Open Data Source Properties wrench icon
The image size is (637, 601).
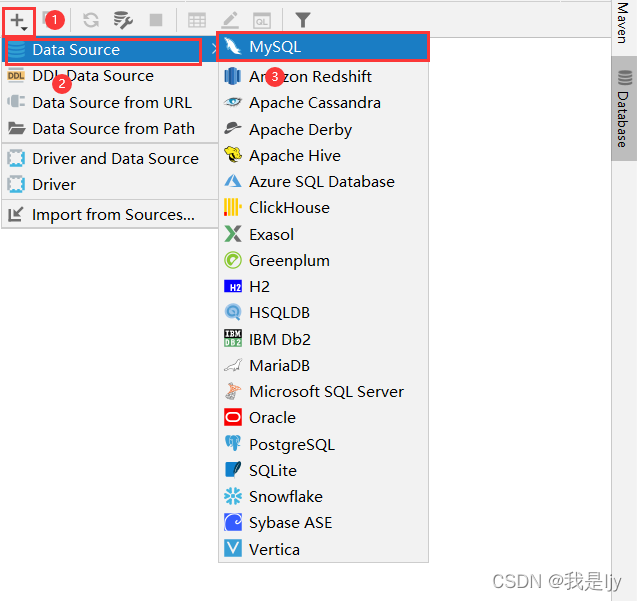pos(123,20)
